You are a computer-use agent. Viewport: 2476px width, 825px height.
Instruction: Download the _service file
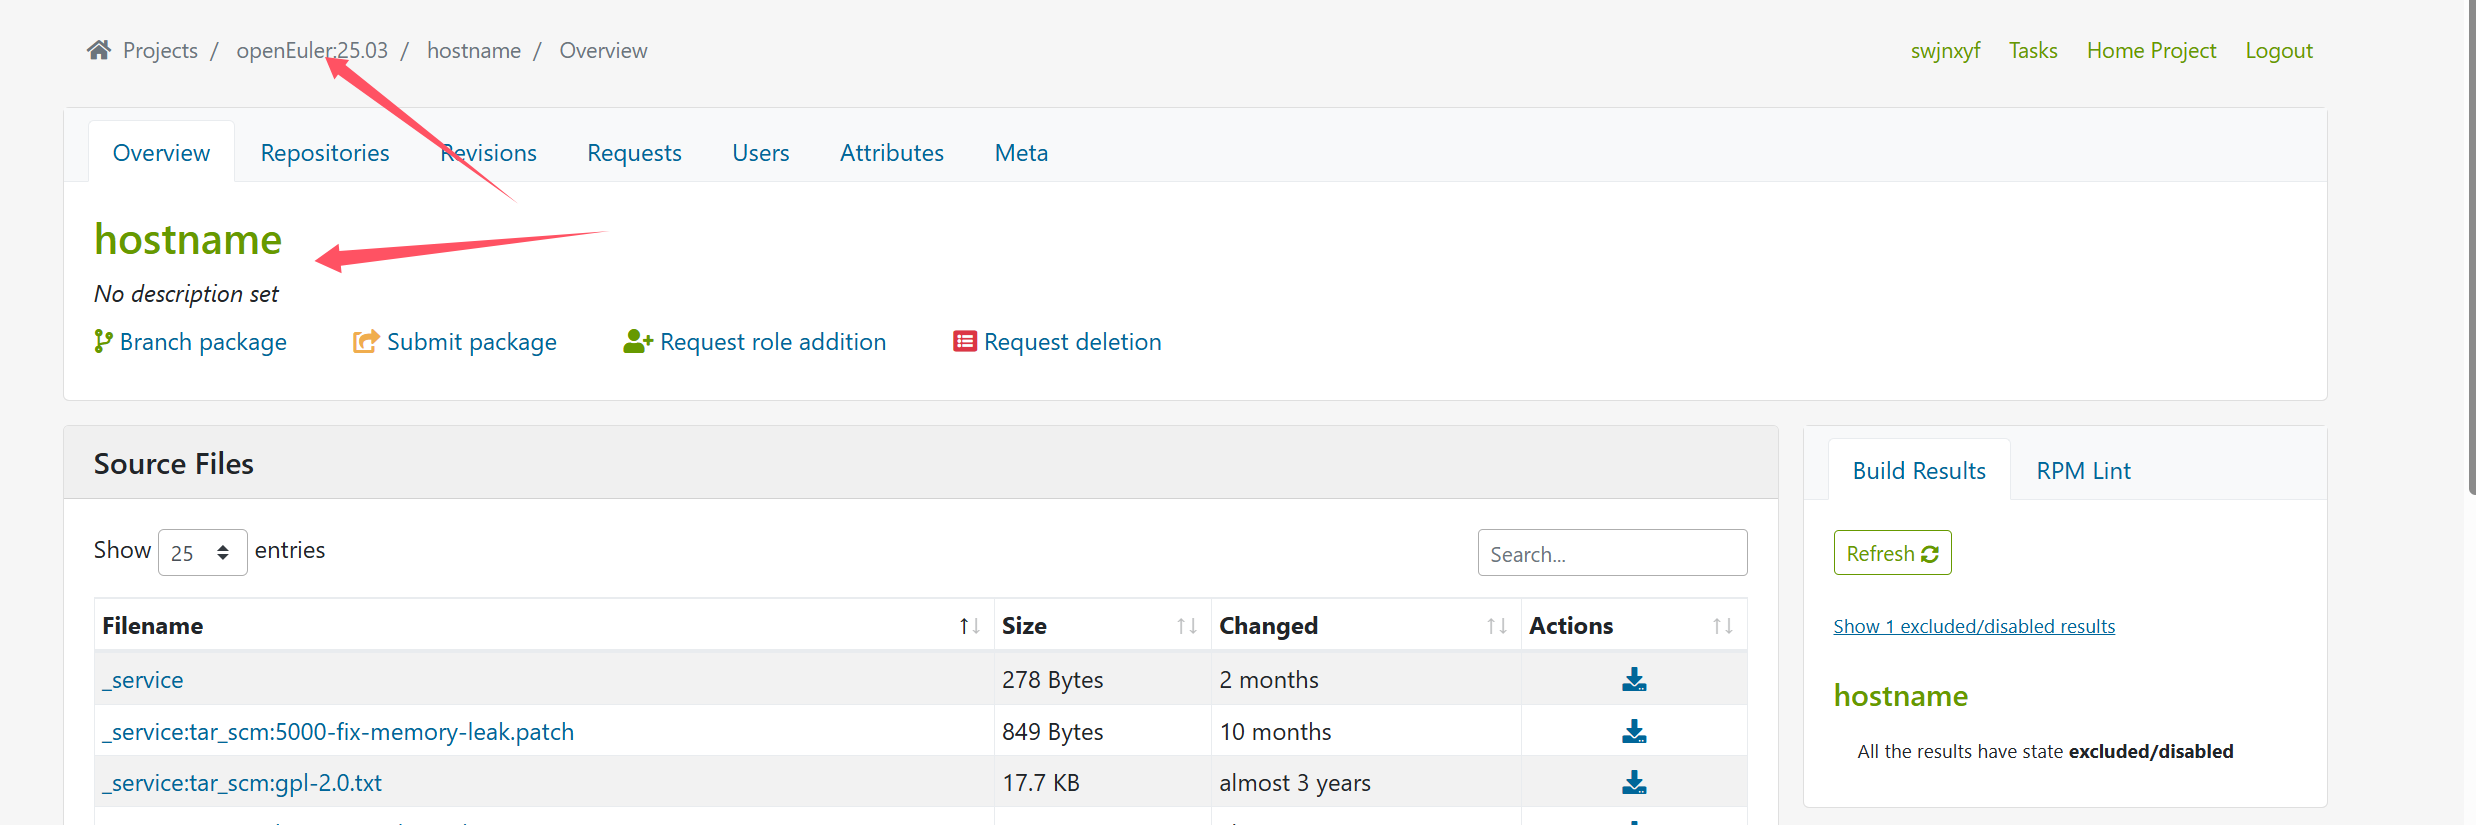coord(1634,680)
